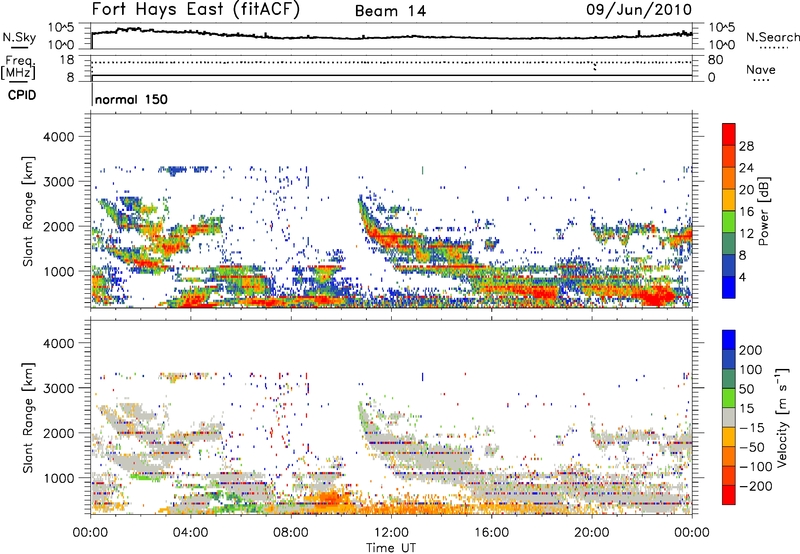Screen dimensions: 800x554
Task: Select the "-15" label on Velocity colorbar
Action: [752, 428]
